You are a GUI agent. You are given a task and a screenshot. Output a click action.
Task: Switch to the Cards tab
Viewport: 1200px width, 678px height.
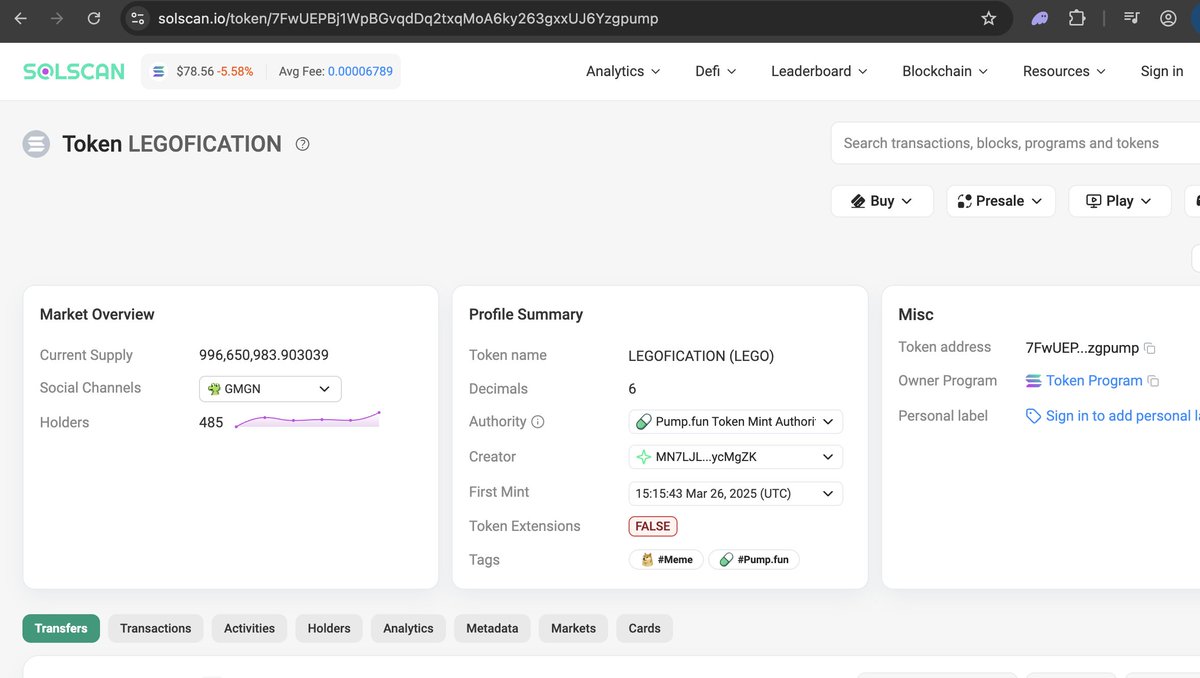pyautogui.click(x=644, y=628)
